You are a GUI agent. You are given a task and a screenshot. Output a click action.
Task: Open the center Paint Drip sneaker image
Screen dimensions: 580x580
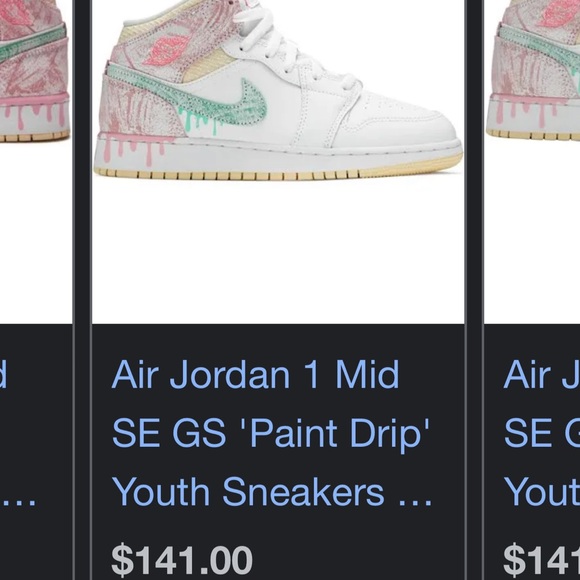click(x=278, y=162)
